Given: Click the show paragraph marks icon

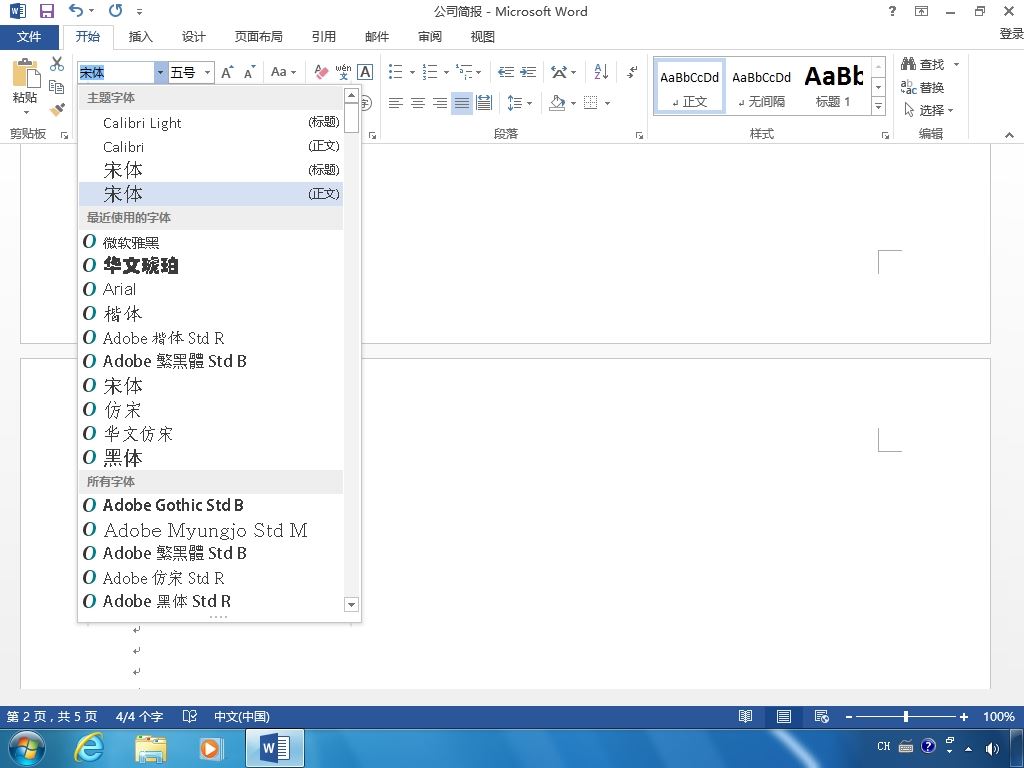Looking at the screenshot, I should tap(632, 72).
